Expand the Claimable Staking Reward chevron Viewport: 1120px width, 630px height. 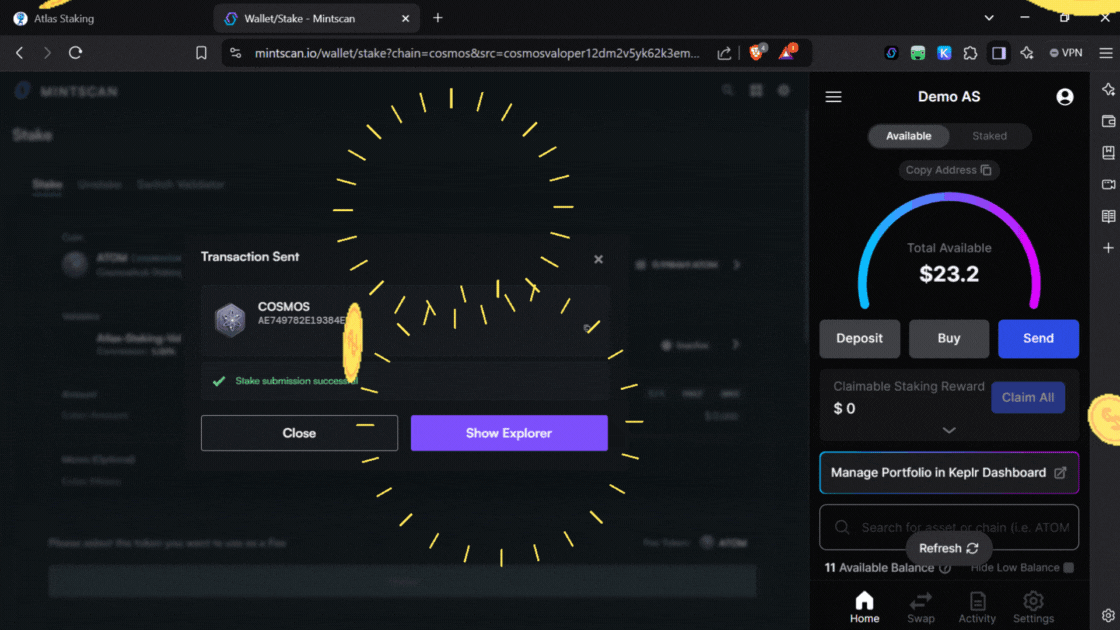click(x=949, y=430)
